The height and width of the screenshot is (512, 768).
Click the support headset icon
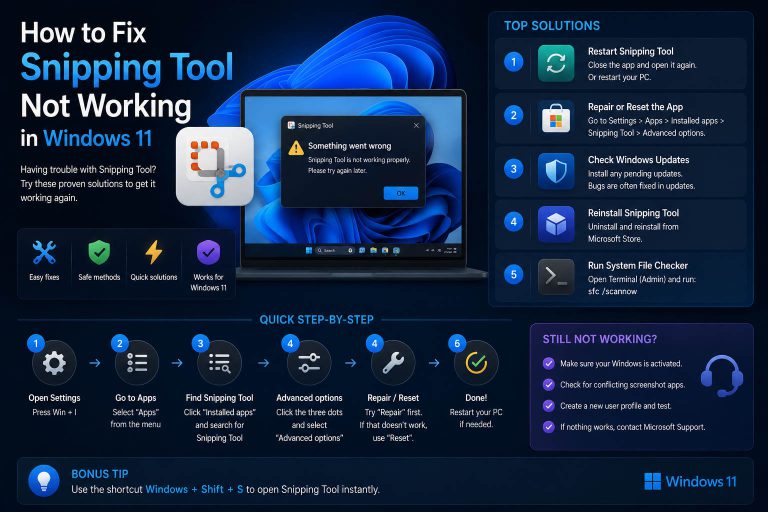(722, 375)
